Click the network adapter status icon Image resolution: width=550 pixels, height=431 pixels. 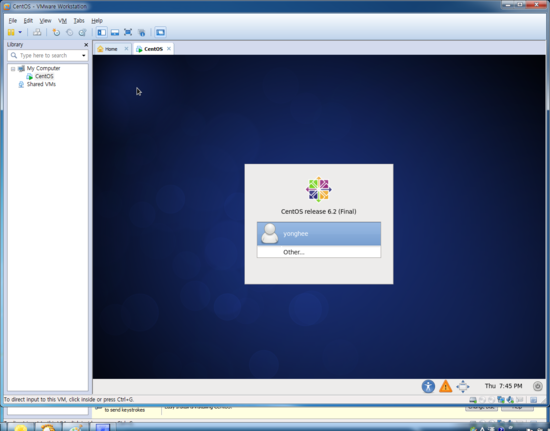(x=501, y=399)
